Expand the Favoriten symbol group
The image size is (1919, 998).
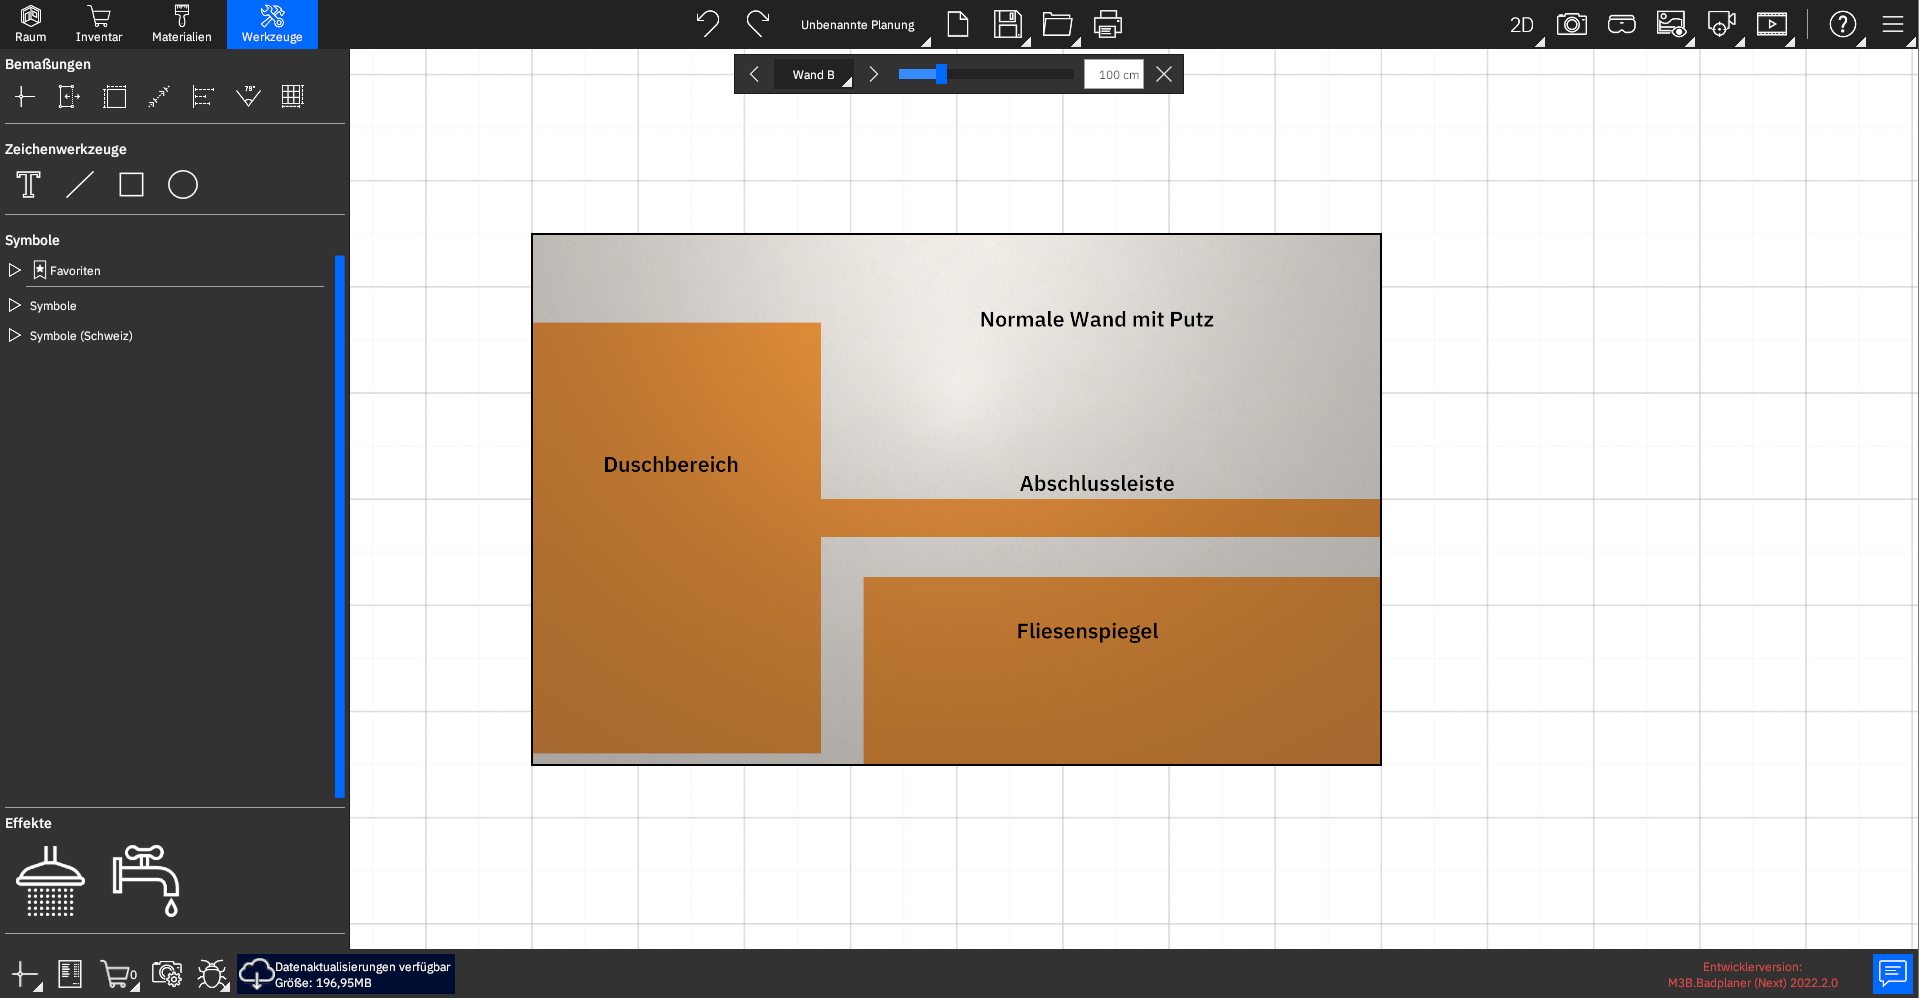(x=15, y=270)
